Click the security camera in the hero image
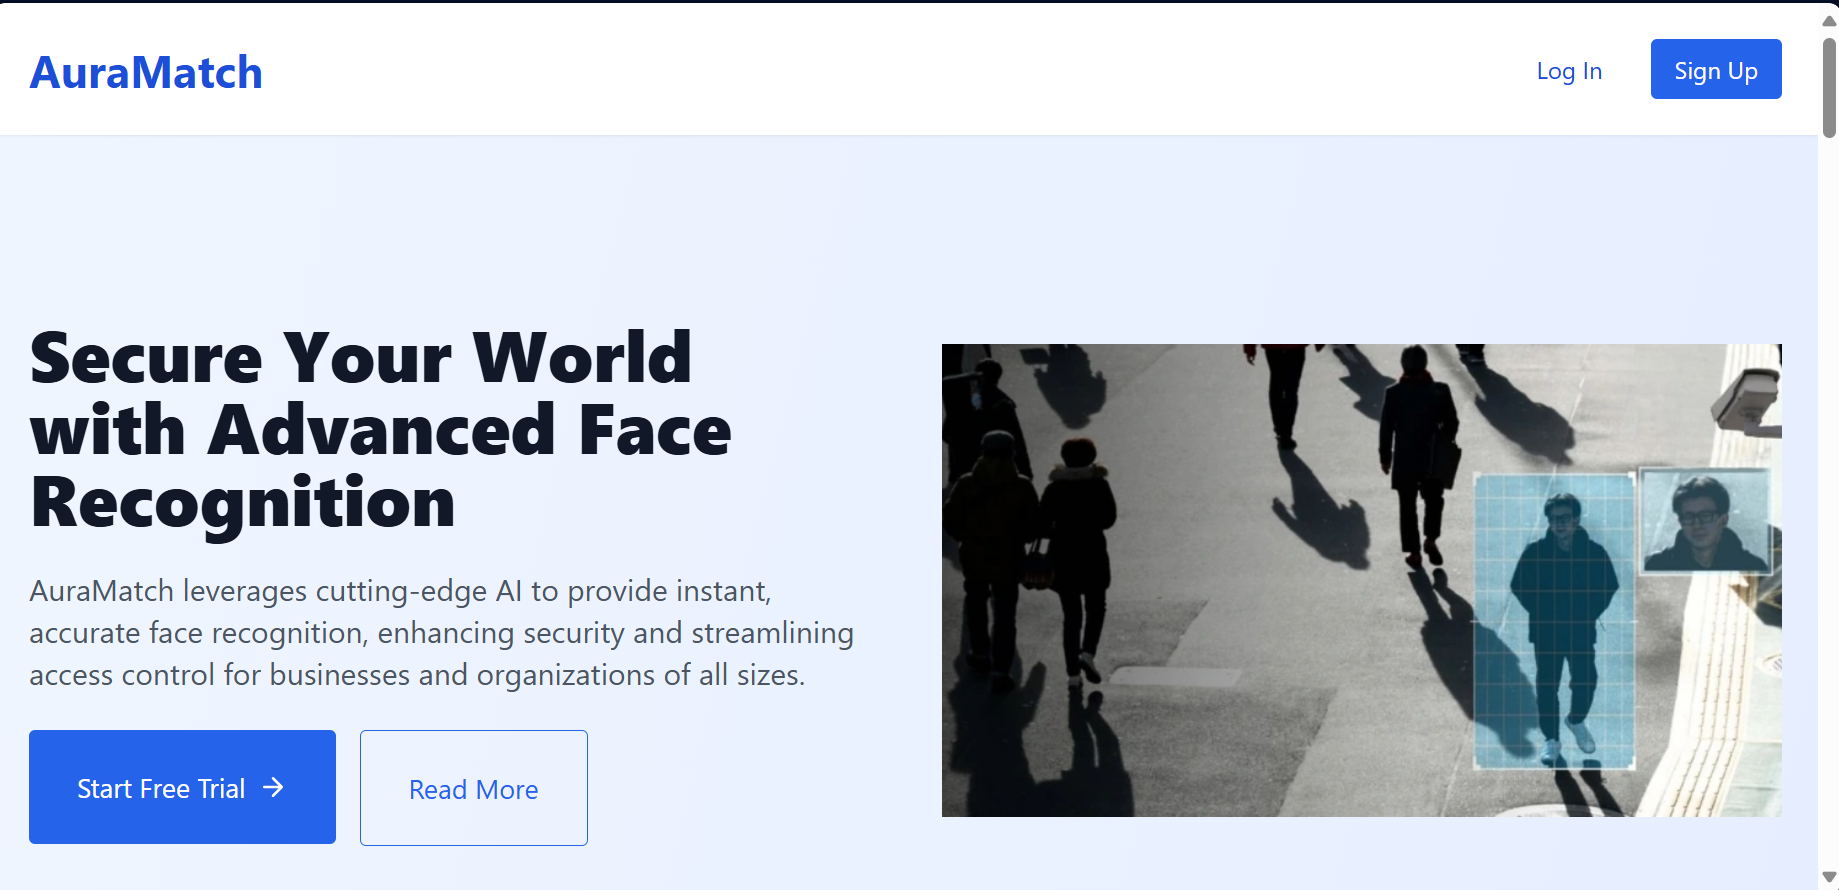 [x=1750, y=400]
